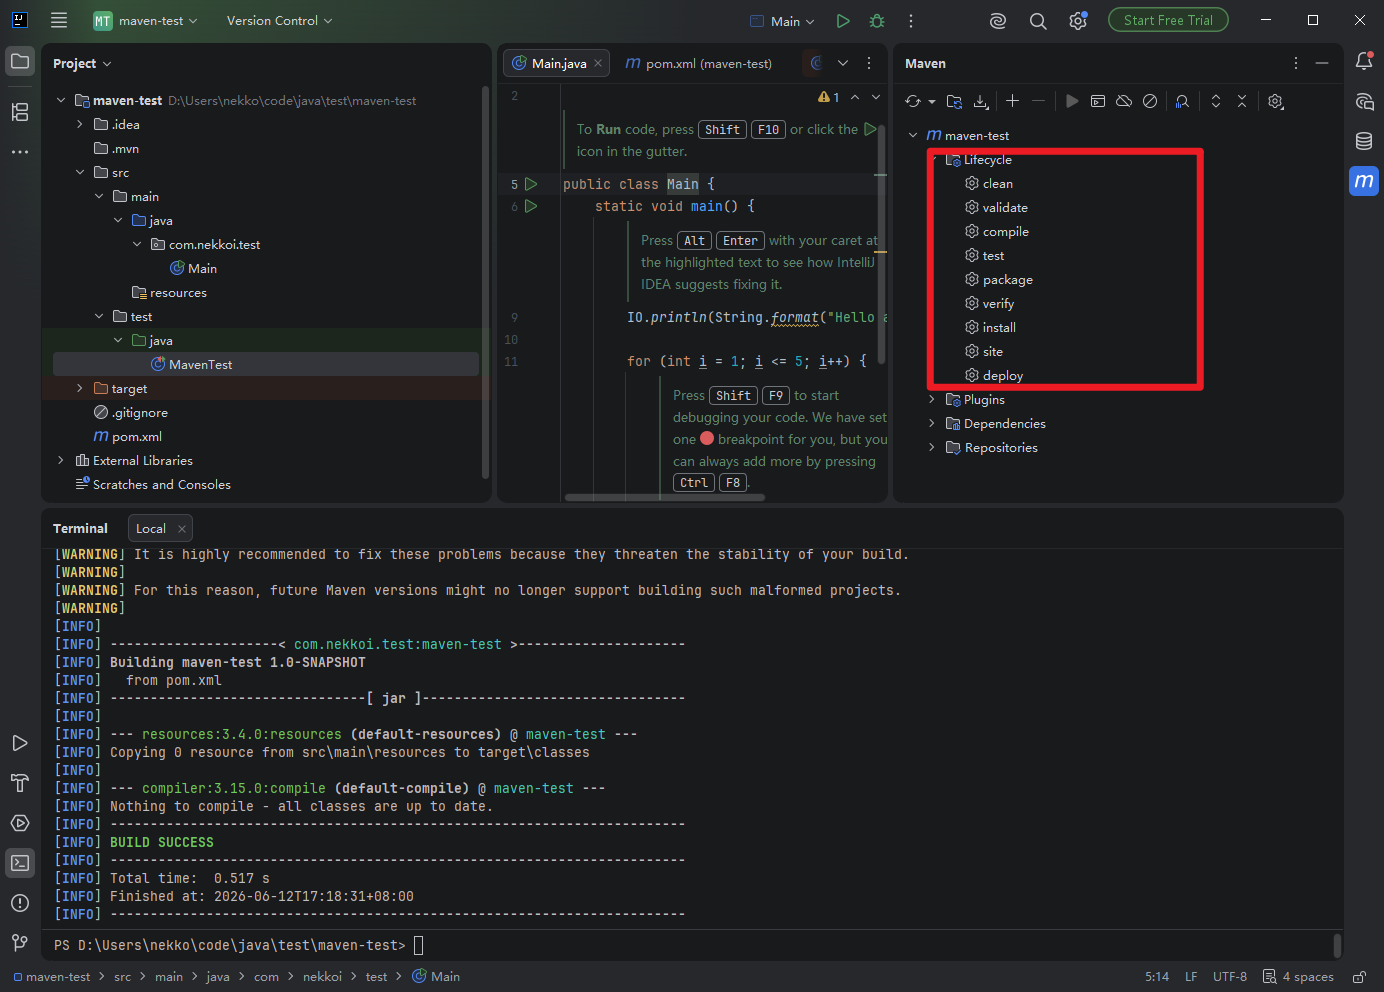Add a Maven project with plus icon
The width and height of the screenshot is (1384, 992).
pyautogui.click(x=1012, y=101)
